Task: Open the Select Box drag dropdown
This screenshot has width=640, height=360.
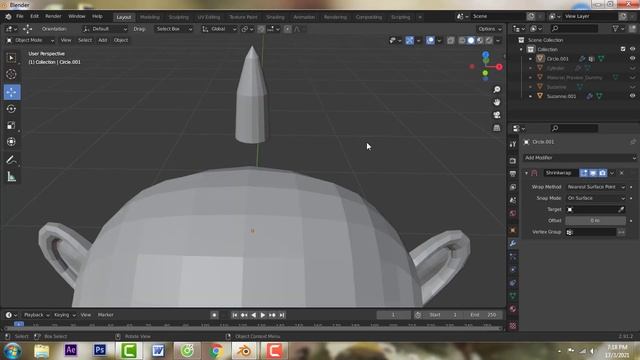Action: [x=174, y=29]
